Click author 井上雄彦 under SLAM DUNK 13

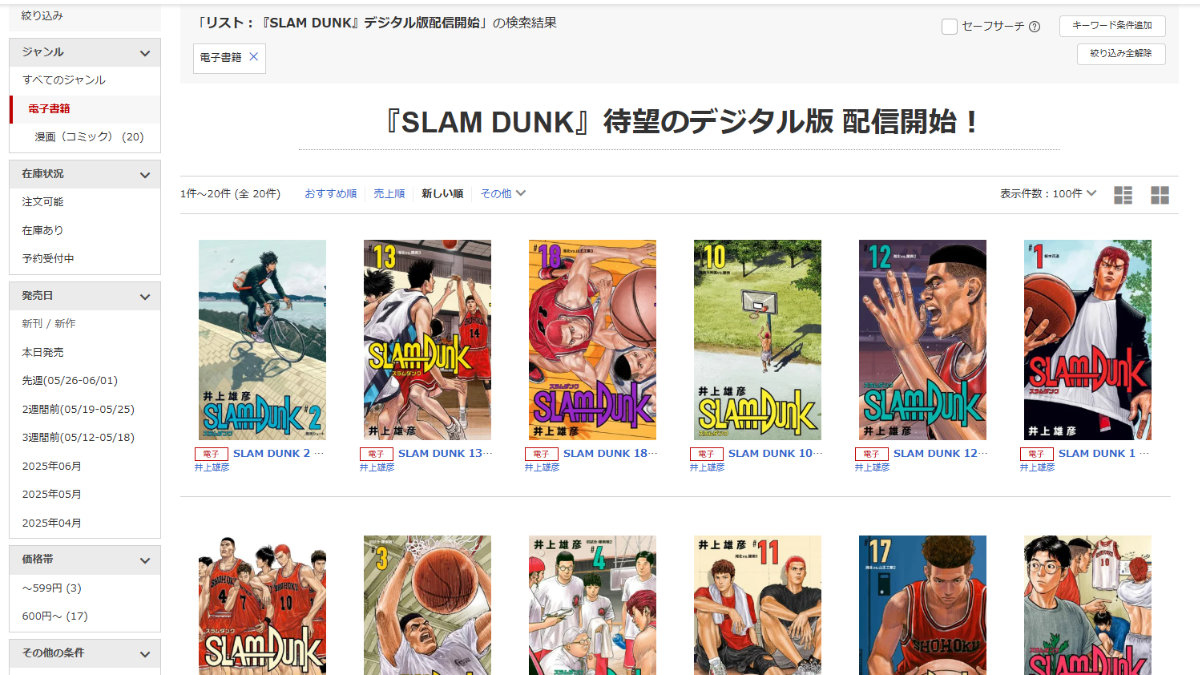click(377, 467)
